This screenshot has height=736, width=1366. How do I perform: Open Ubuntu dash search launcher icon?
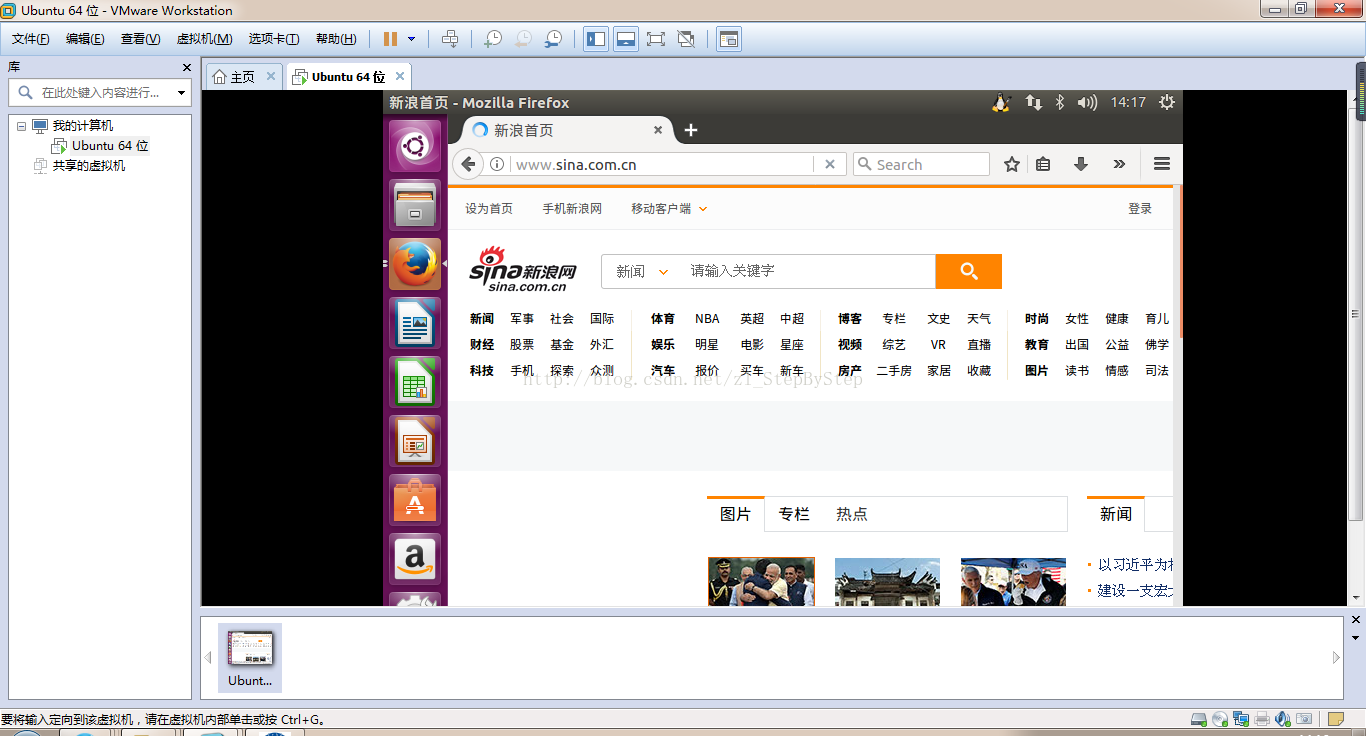click(x=414, y=147)
